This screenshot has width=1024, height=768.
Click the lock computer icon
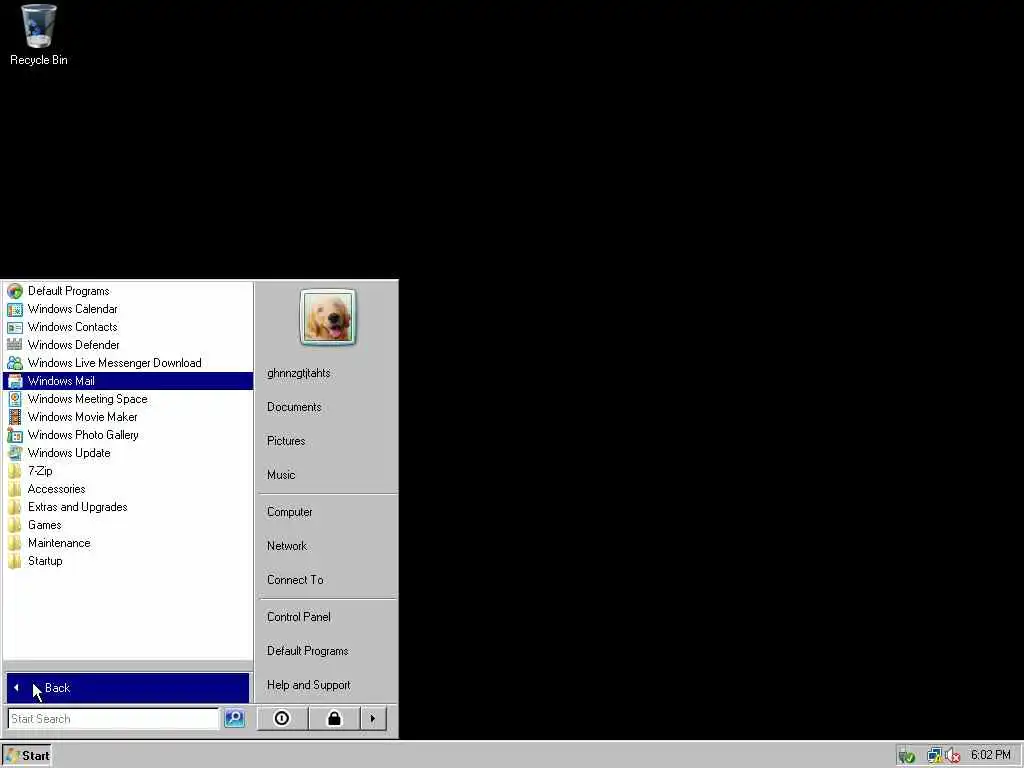(x=334, y=718)
